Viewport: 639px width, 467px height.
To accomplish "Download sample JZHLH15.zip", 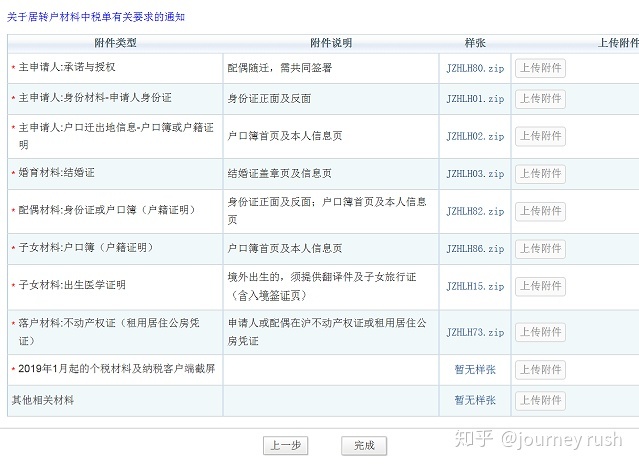I will (x=475, y=286).
